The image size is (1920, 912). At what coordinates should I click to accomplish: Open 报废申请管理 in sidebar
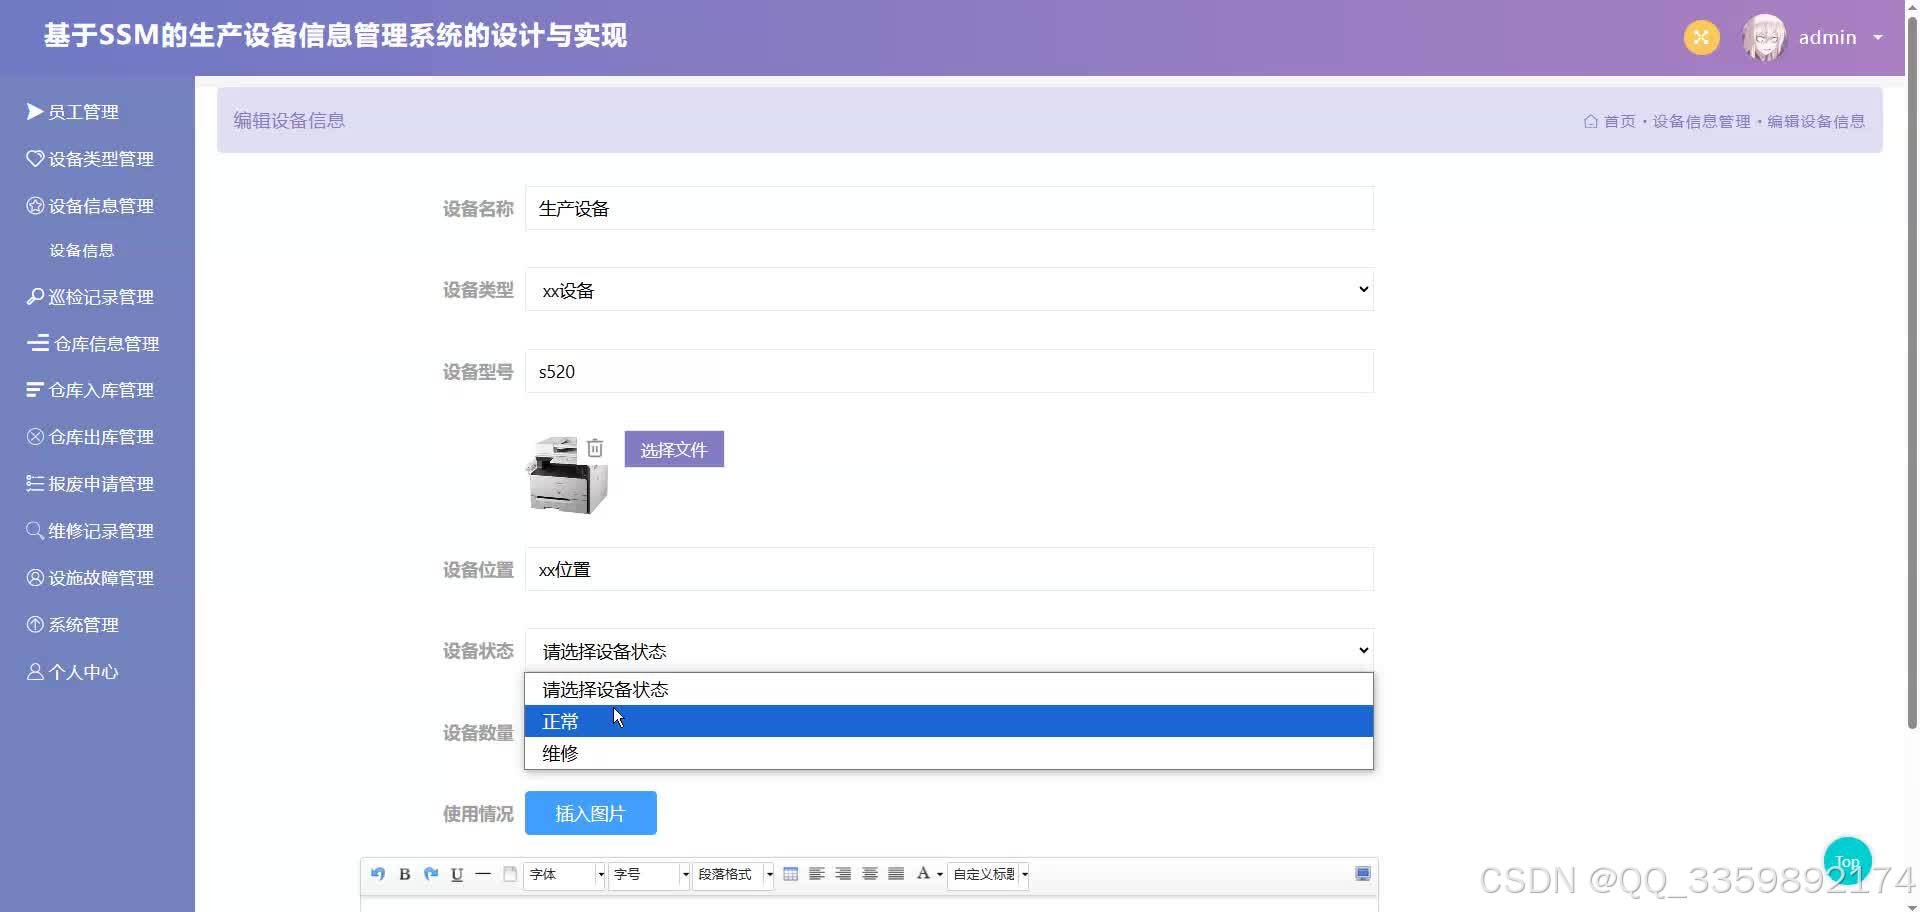point(101,483)
